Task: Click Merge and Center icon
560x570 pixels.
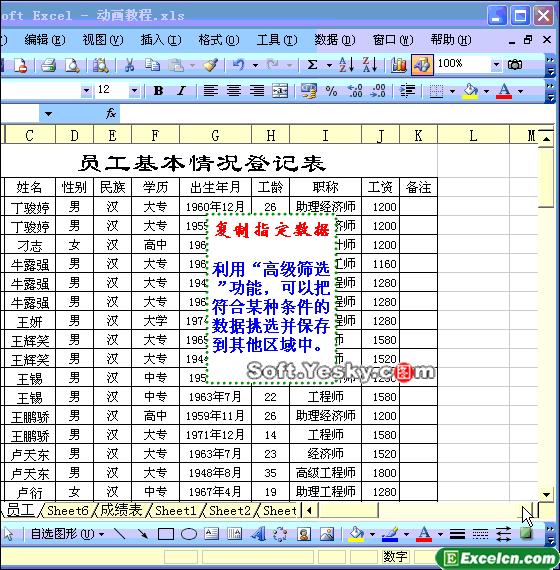Action: tap(280, 91)
